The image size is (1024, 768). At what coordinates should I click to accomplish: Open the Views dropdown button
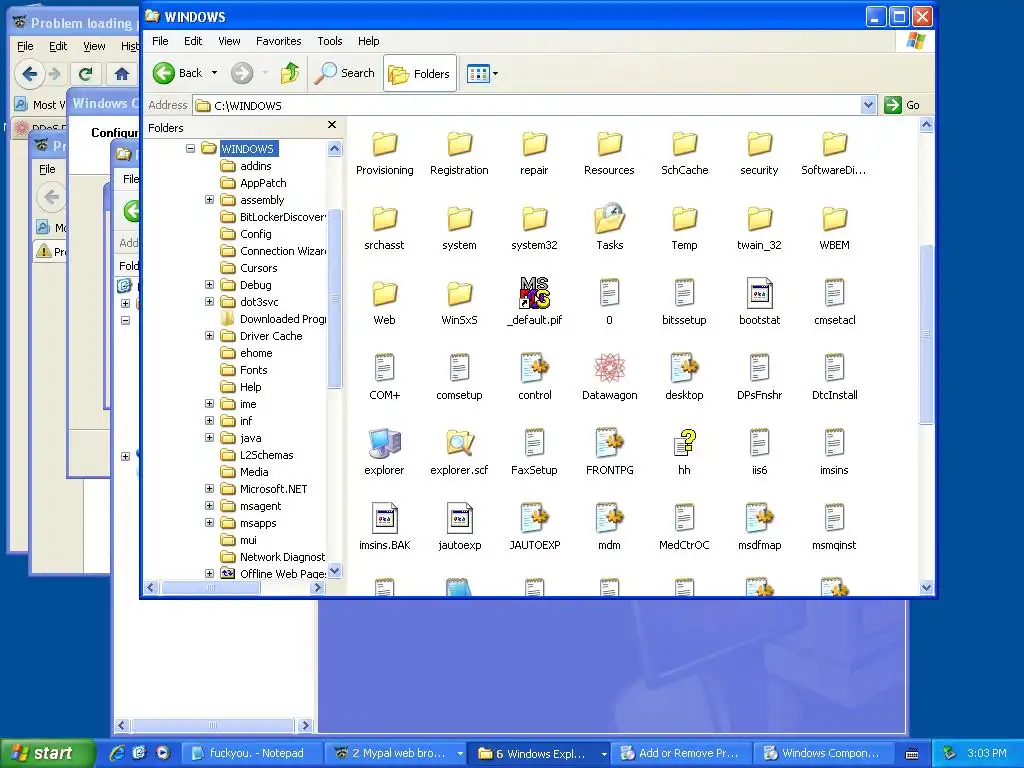[482, 74]
